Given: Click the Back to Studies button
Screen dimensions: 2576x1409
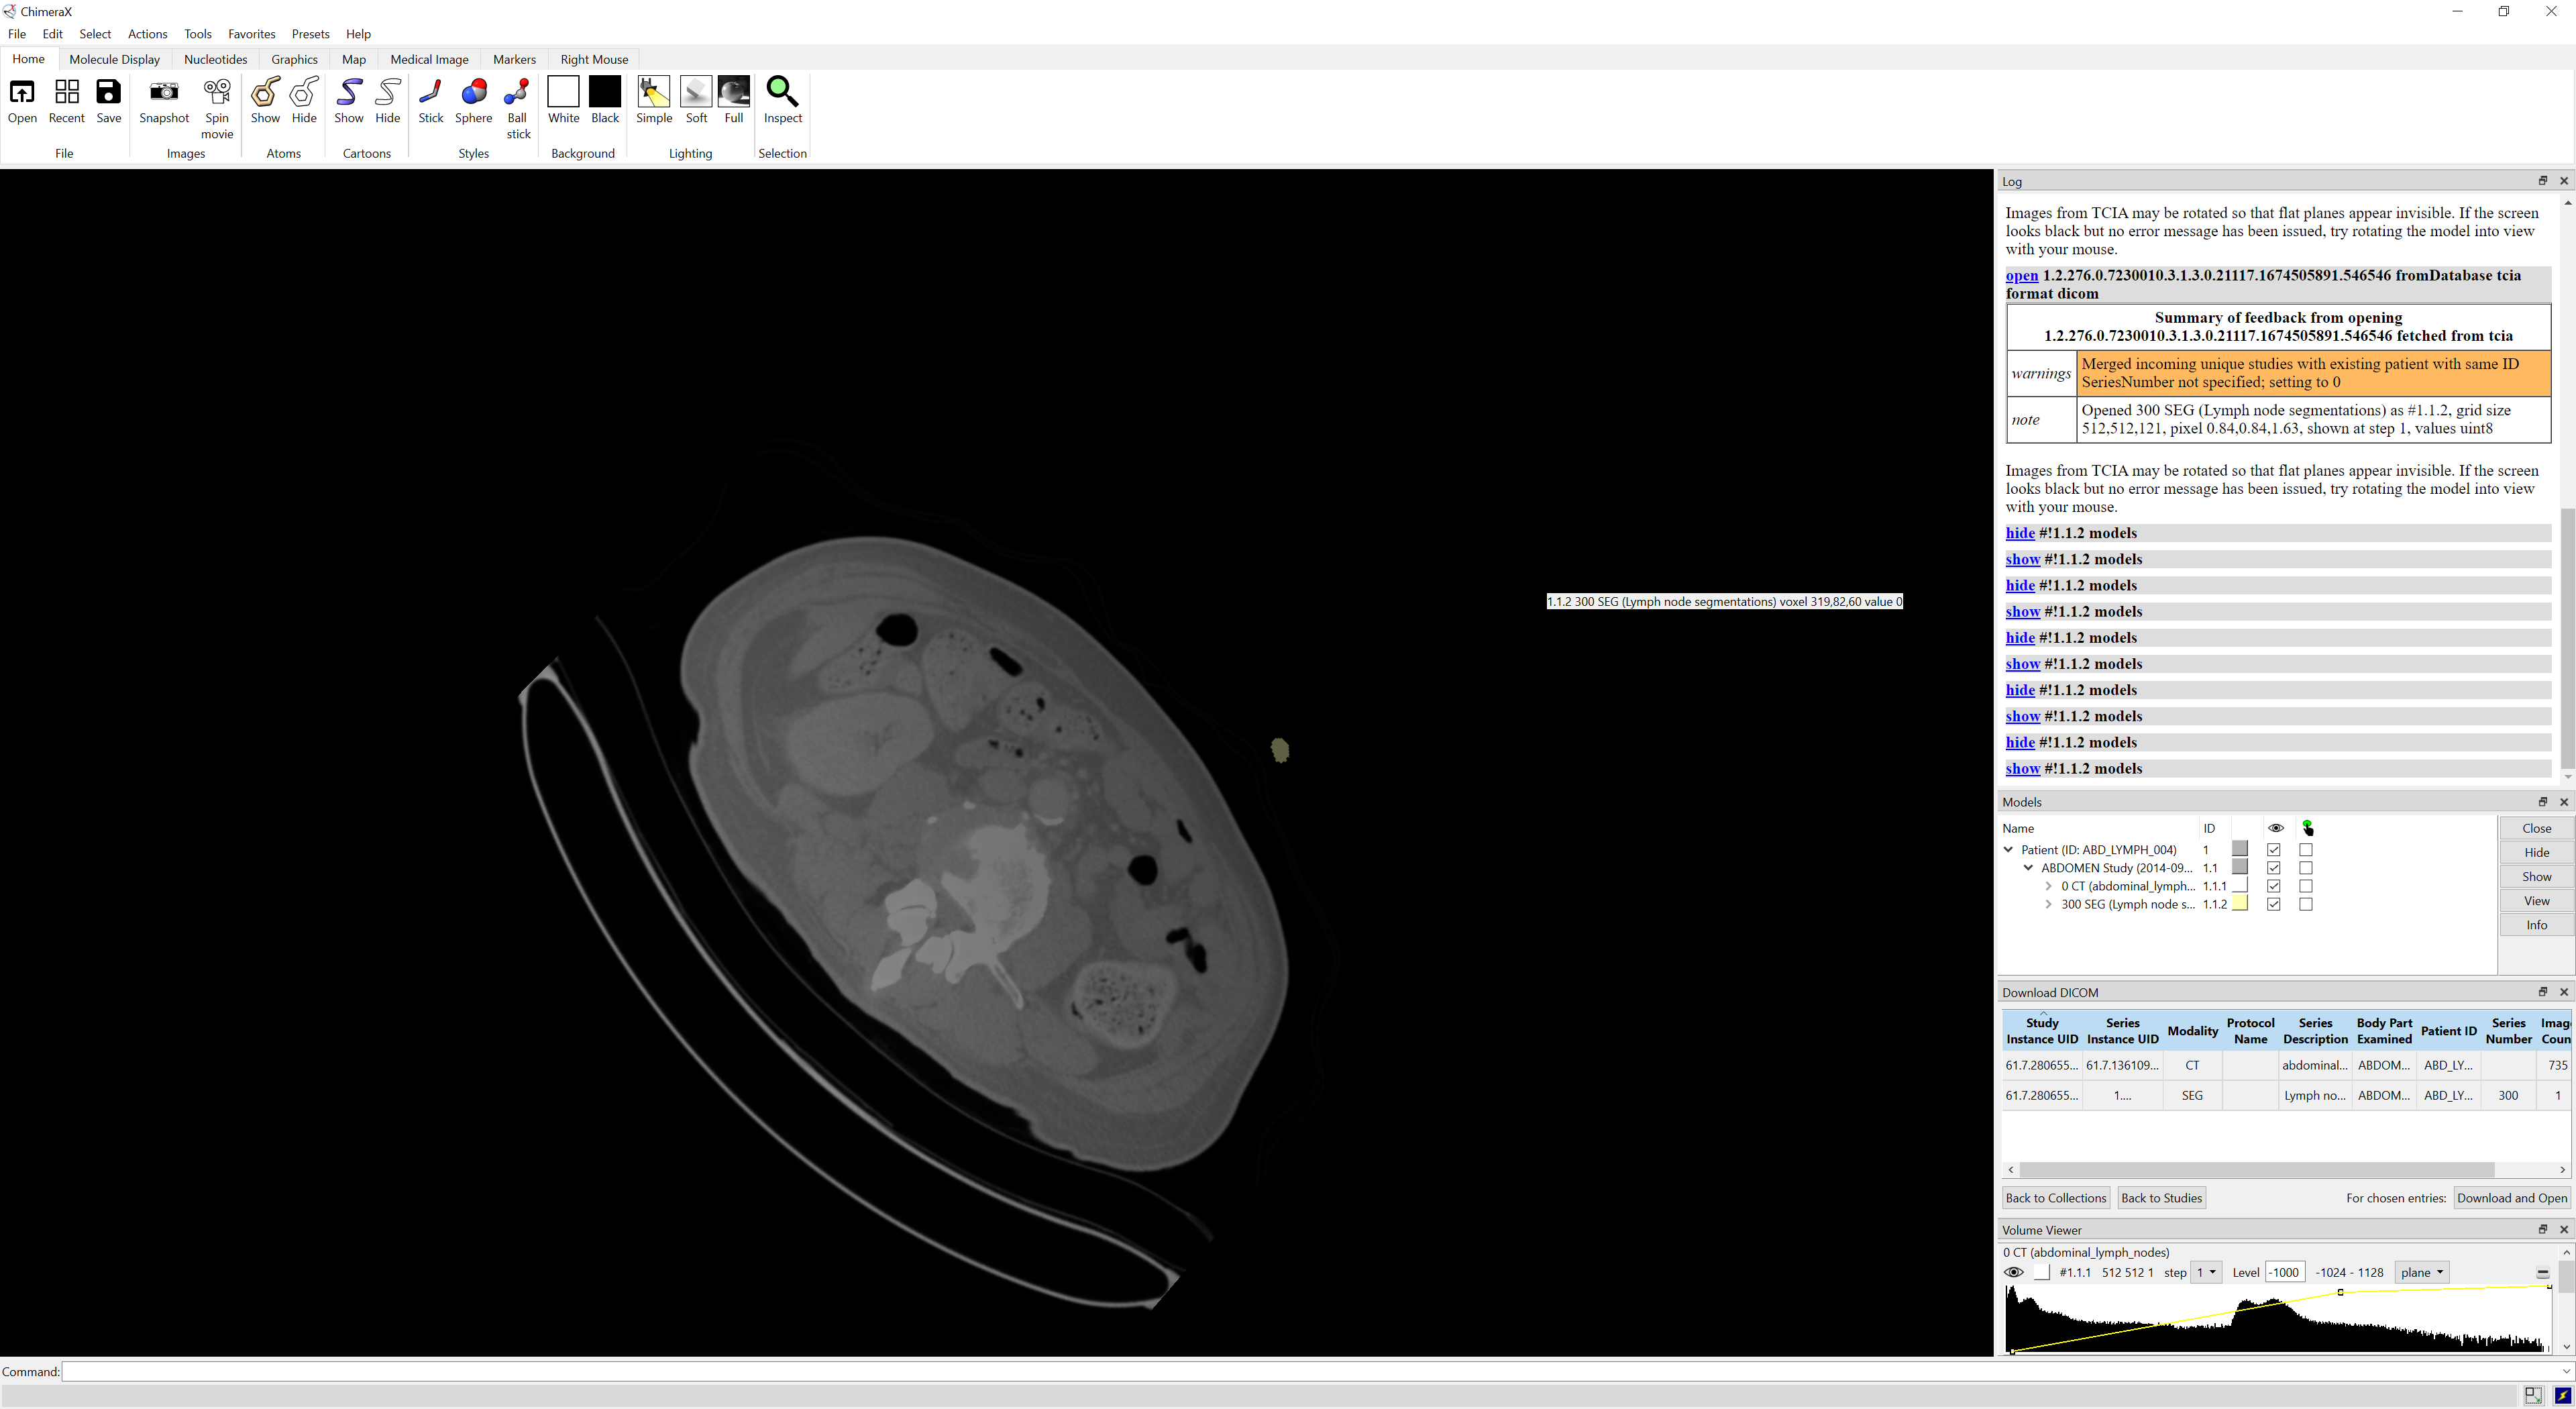Looking at the screenshot, I should (x=2161, y=1198).
